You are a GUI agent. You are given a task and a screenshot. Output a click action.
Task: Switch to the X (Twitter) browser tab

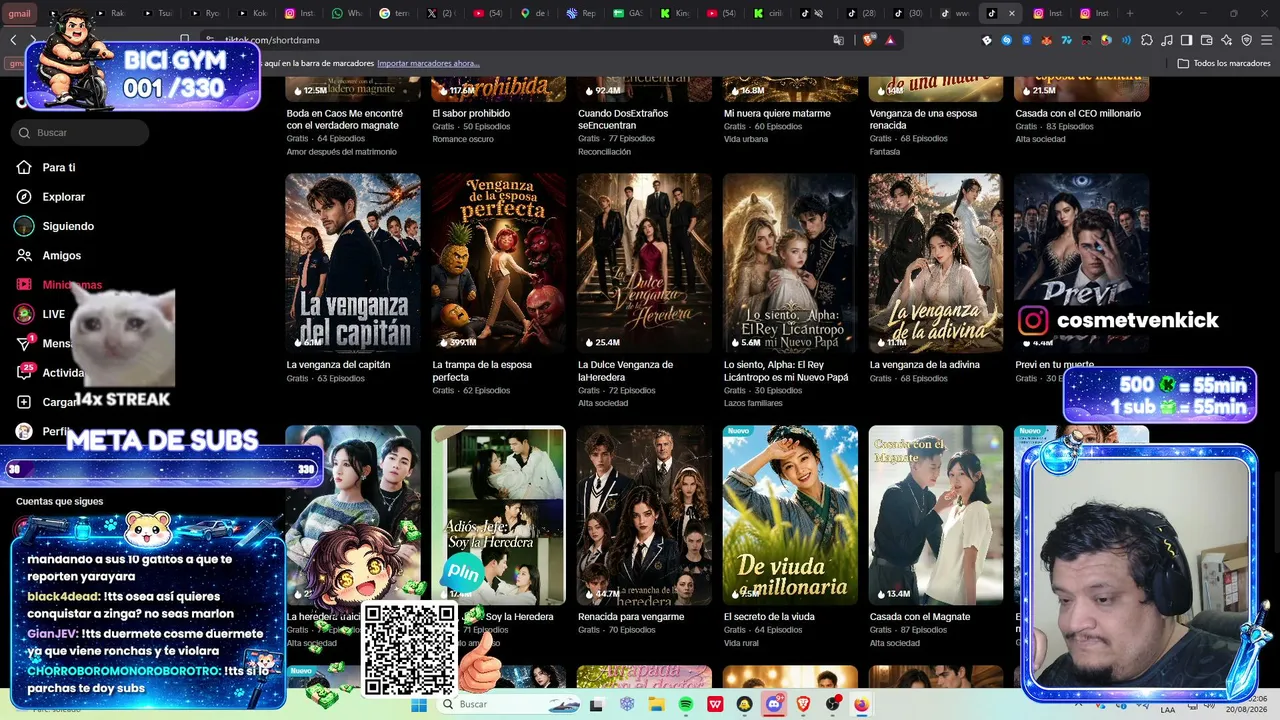click(x=442, y=13)
